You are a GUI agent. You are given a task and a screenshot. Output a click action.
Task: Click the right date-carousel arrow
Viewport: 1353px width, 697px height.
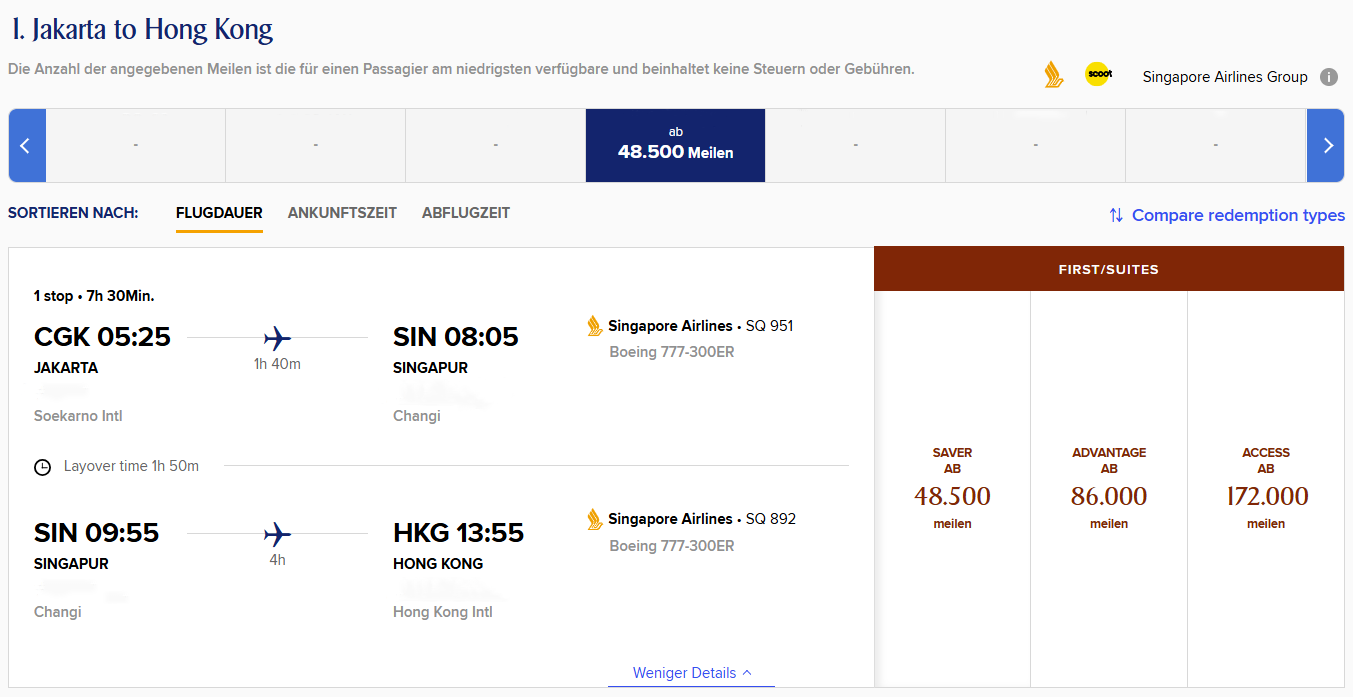point(1326,145)
